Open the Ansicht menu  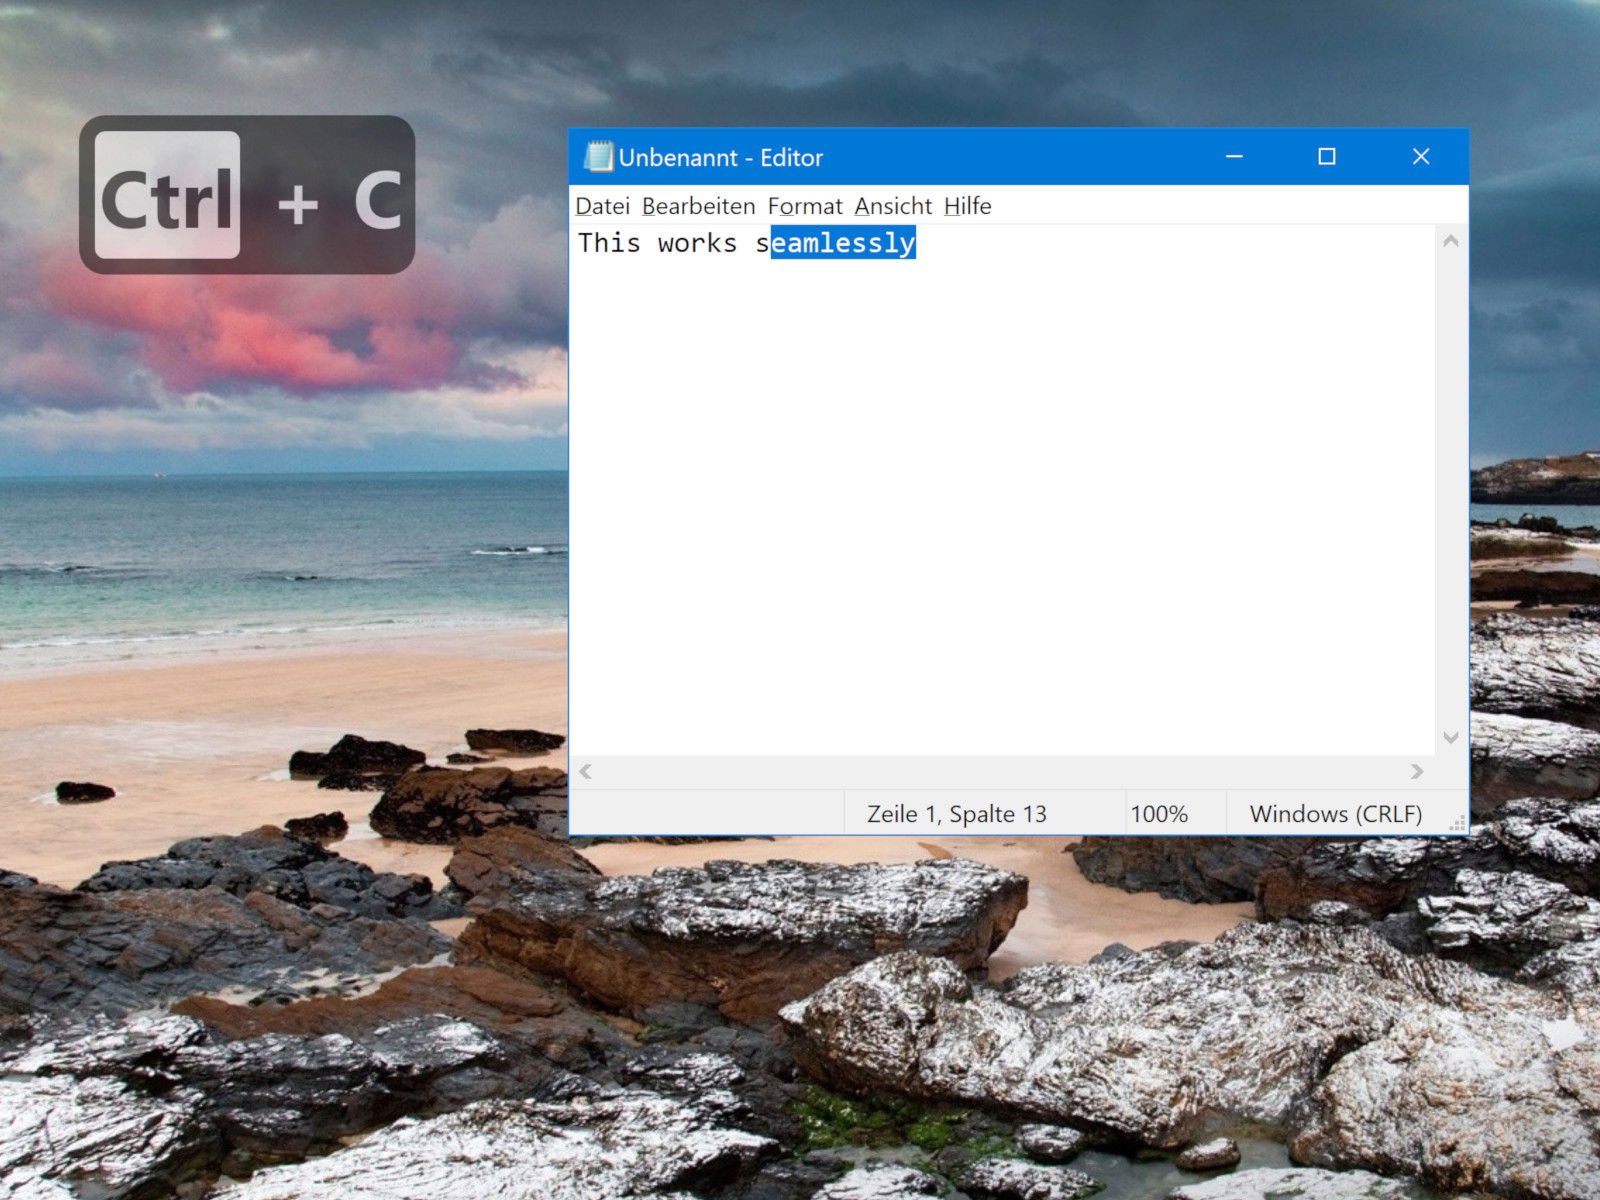coord(893,206)
